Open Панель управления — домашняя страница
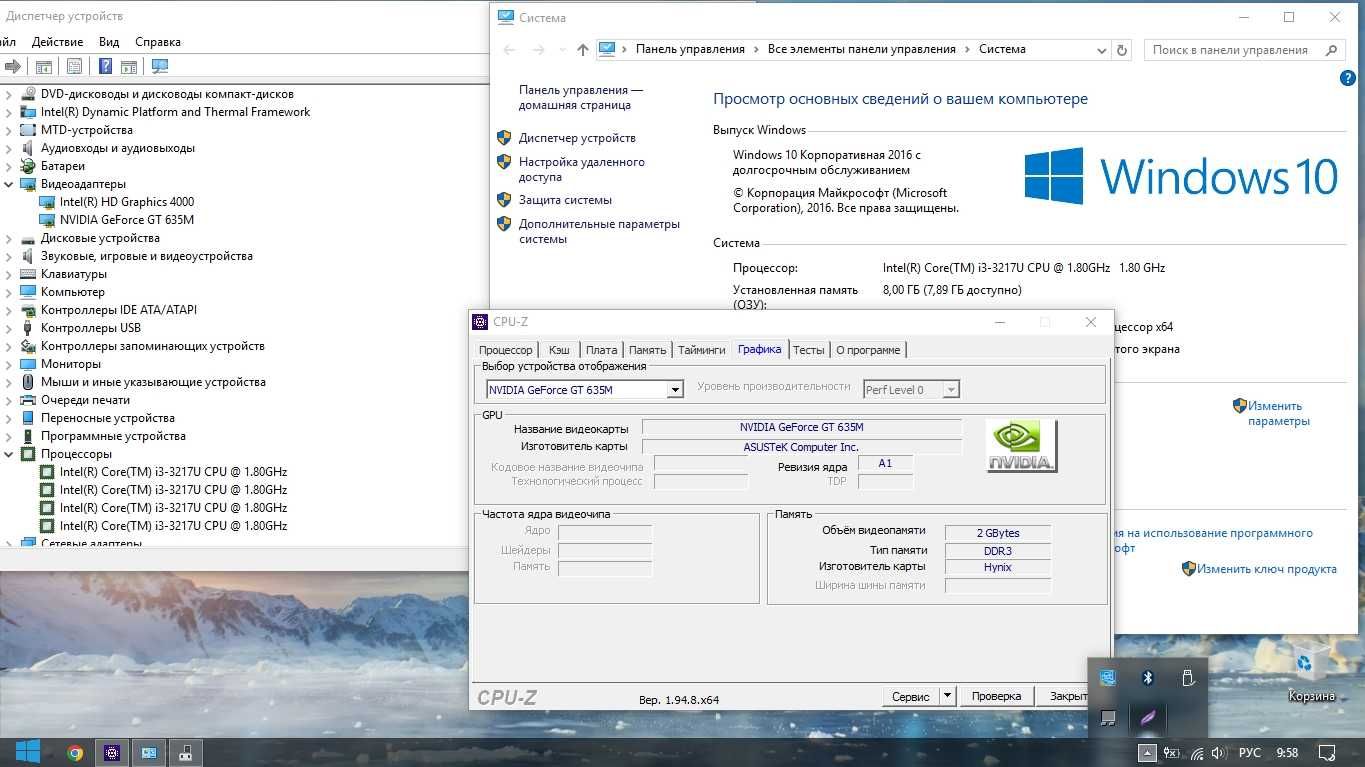 point(581,97)
